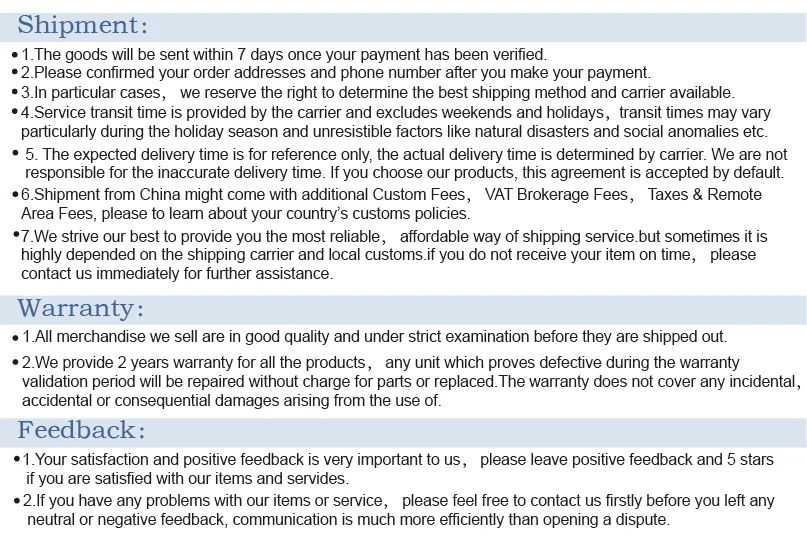Click the text about goods sent within 7 days
Viewport: 807px width, 538px height.
284,55
